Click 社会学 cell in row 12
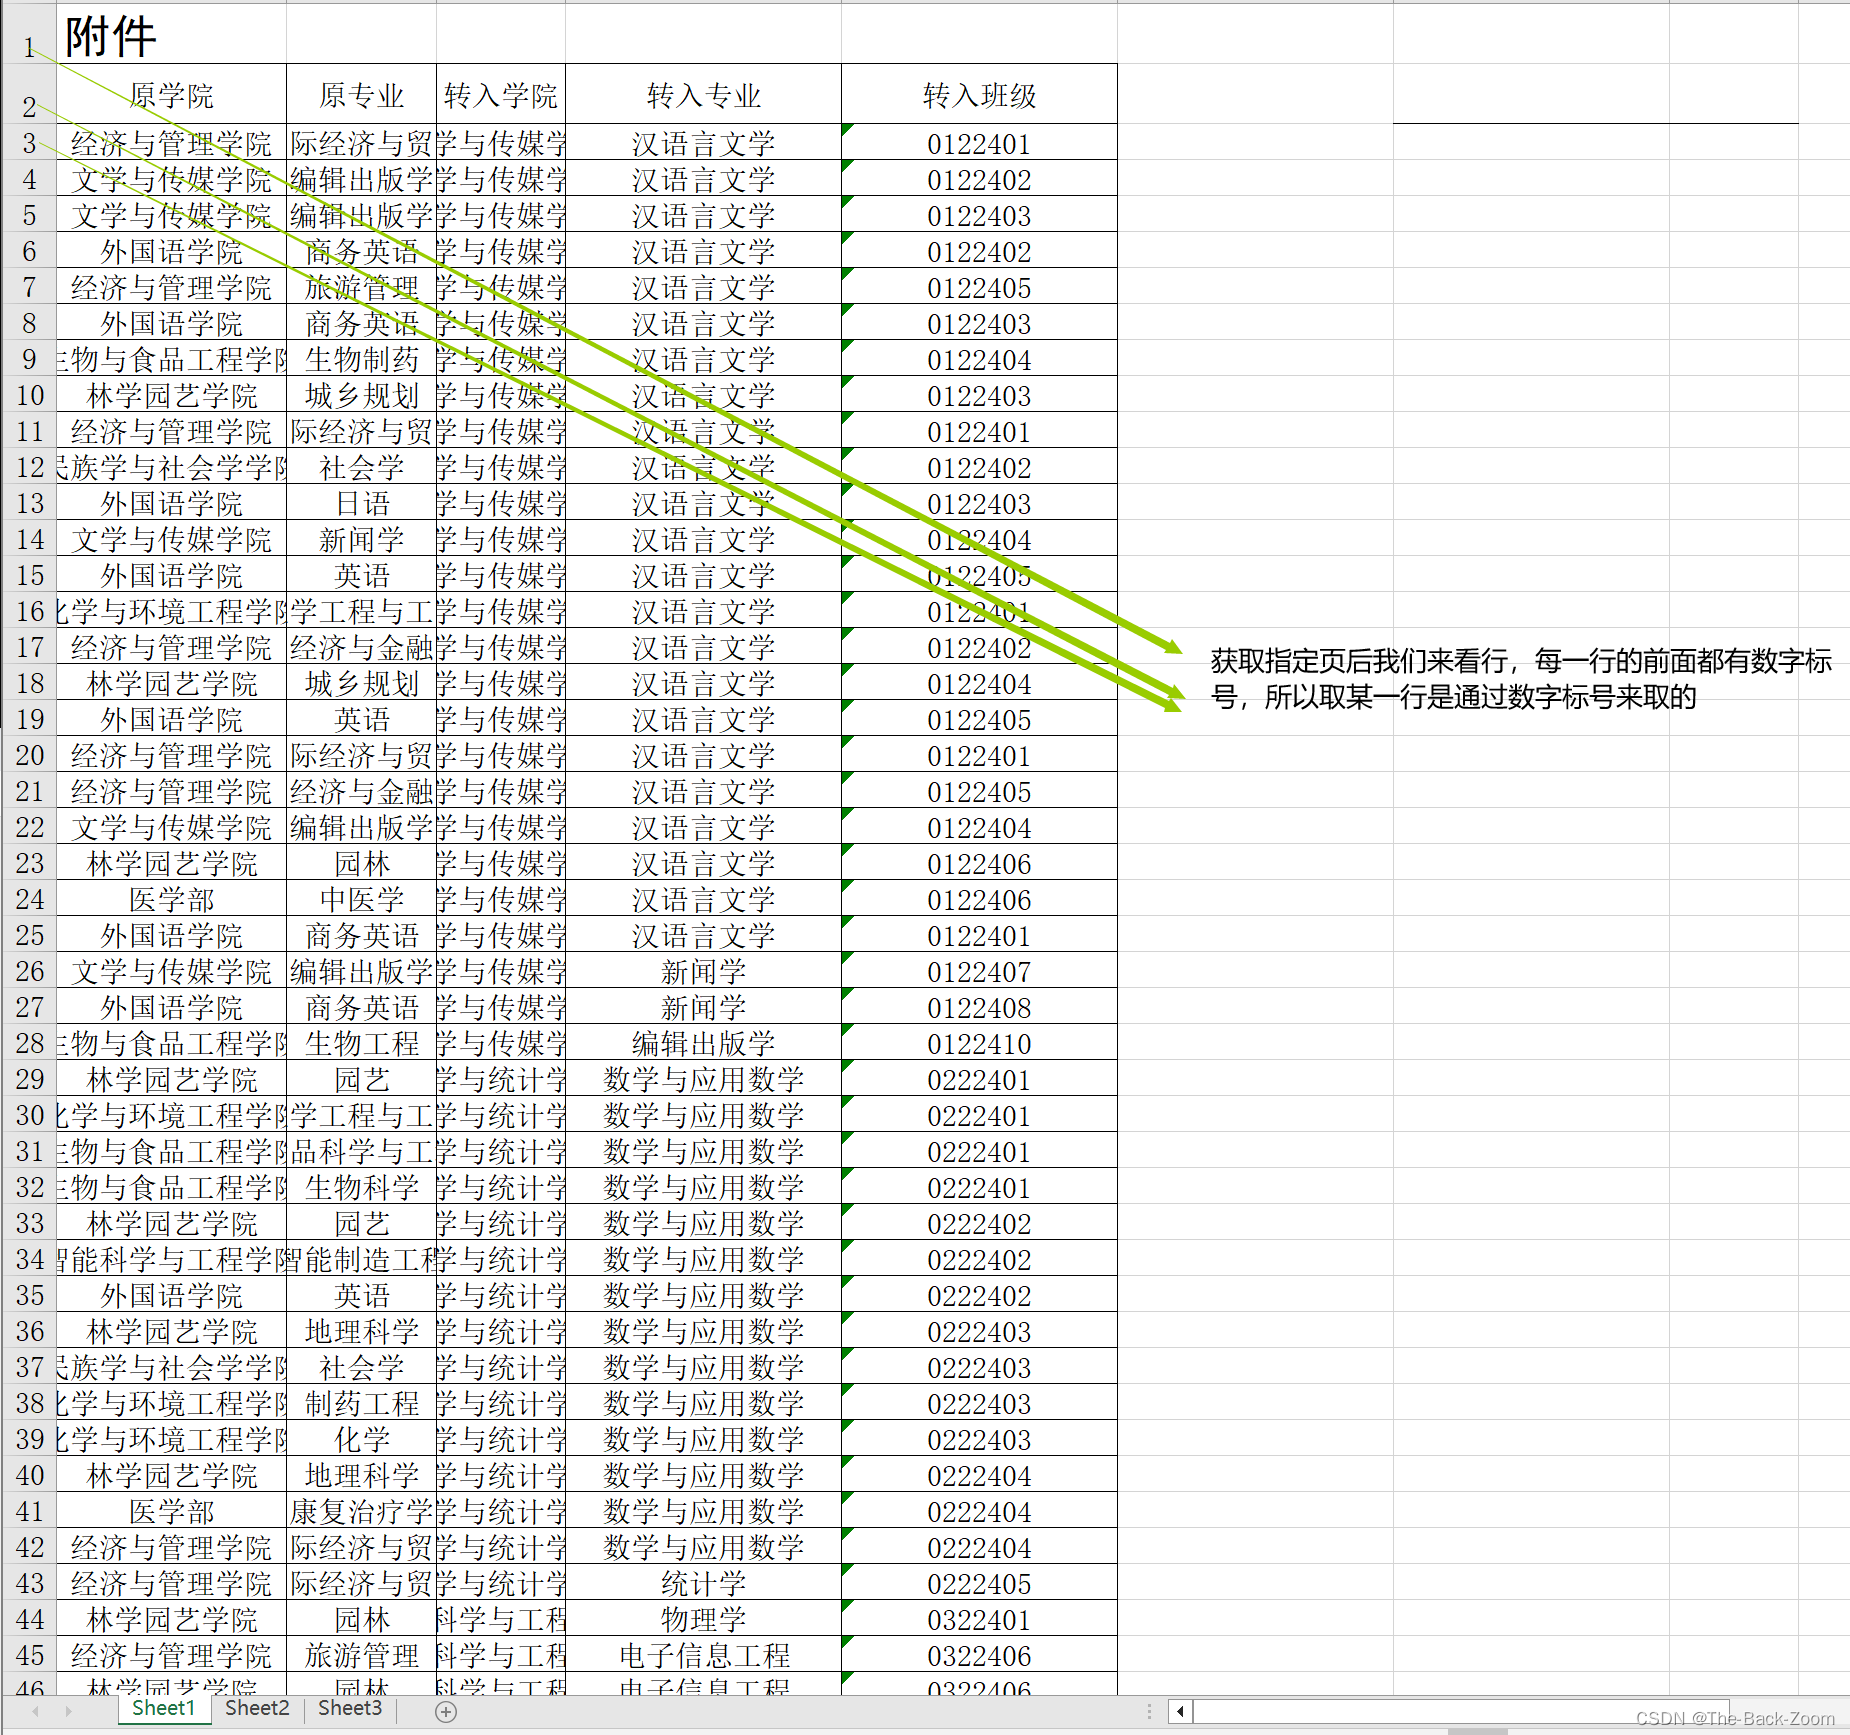 click(361, 467)
